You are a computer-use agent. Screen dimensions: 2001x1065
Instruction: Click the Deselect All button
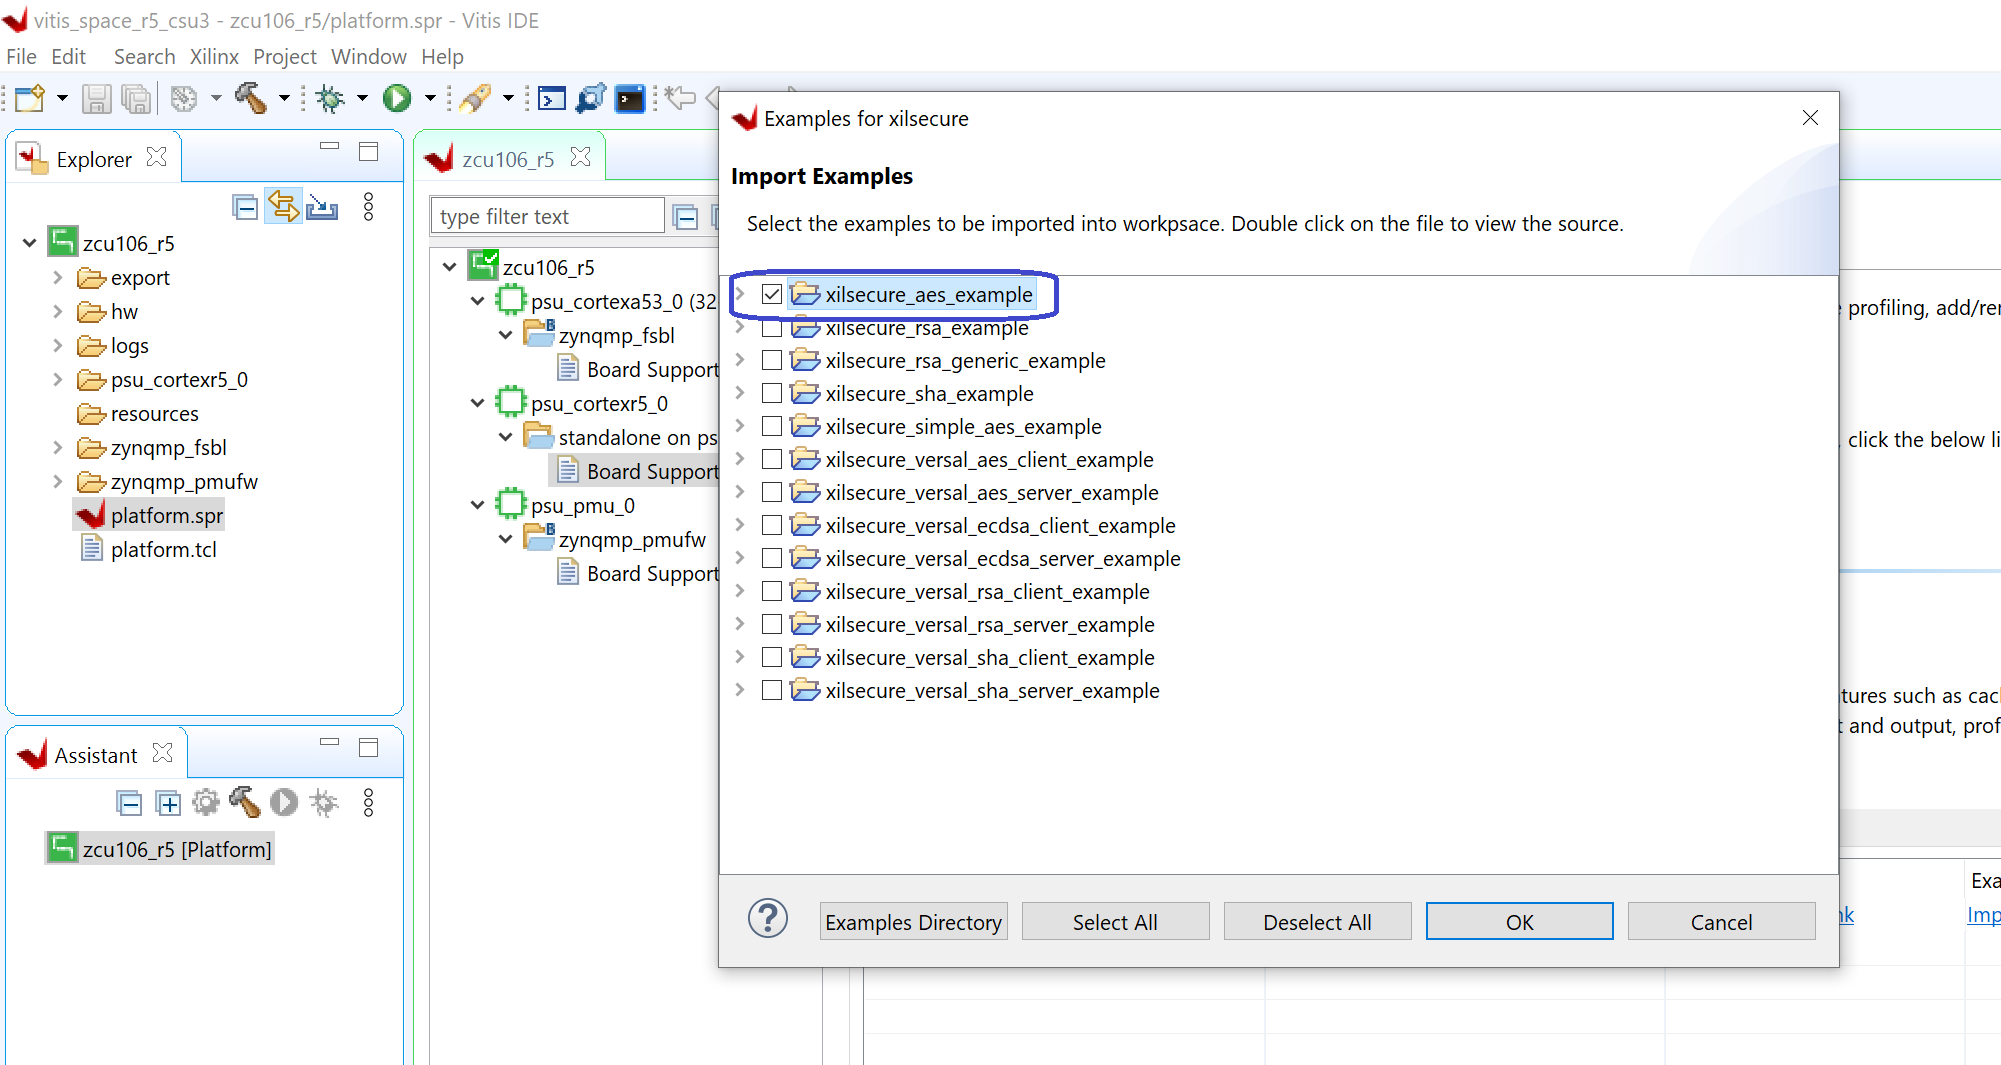coord(1318,922)
